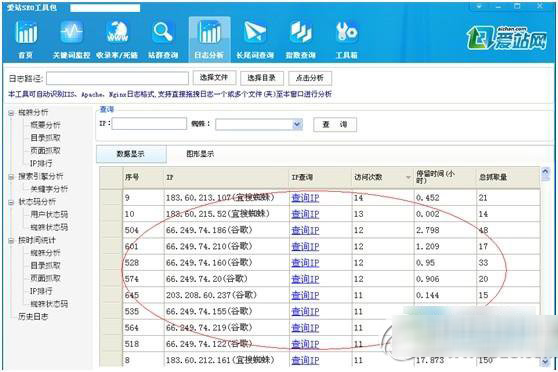Image resolution: width=558 pixels, height=372 pixels.
Task: Select the 日志分析 log analysis tool
Action: tap(209, 39)
